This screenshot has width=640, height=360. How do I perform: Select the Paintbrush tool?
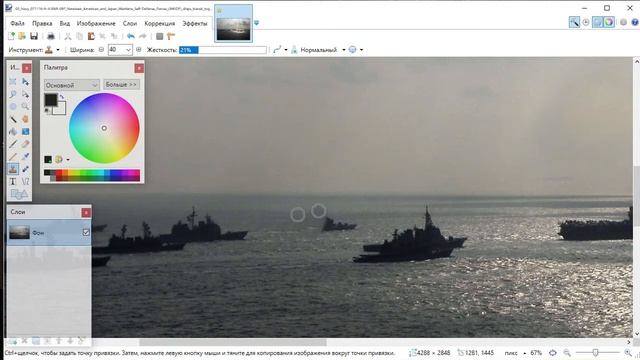(13, 144)
